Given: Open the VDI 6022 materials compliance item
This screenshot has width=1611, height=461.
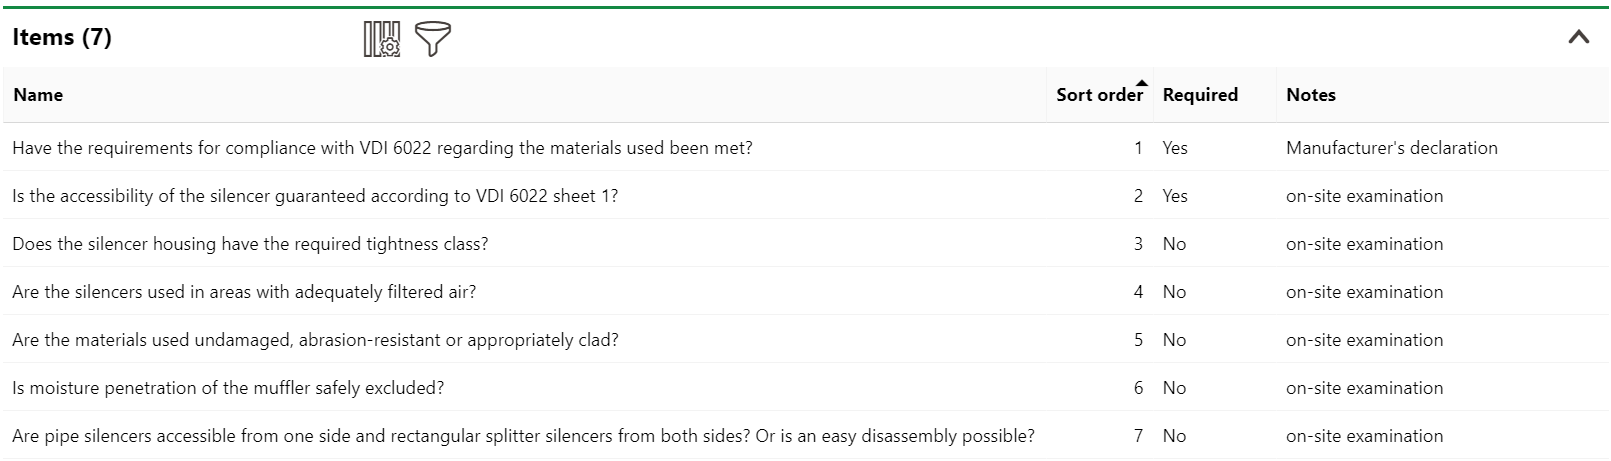Looking at the screenshot, I should coord(382,148).
